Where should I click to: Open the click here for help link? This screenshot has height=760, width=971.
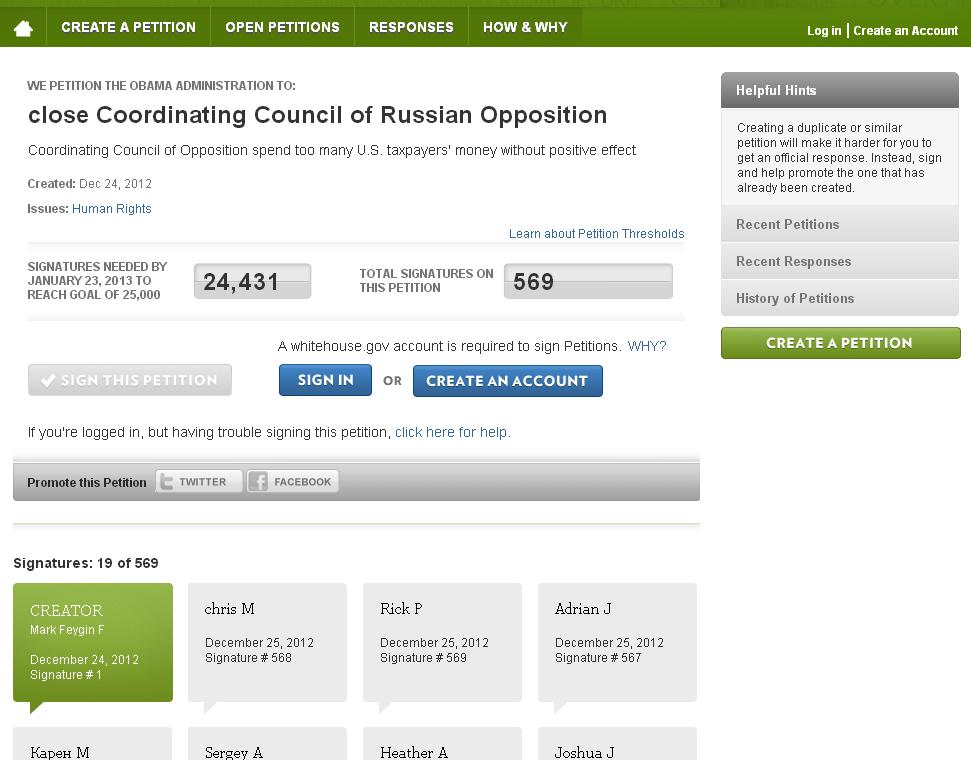click(x=453, y=432)
